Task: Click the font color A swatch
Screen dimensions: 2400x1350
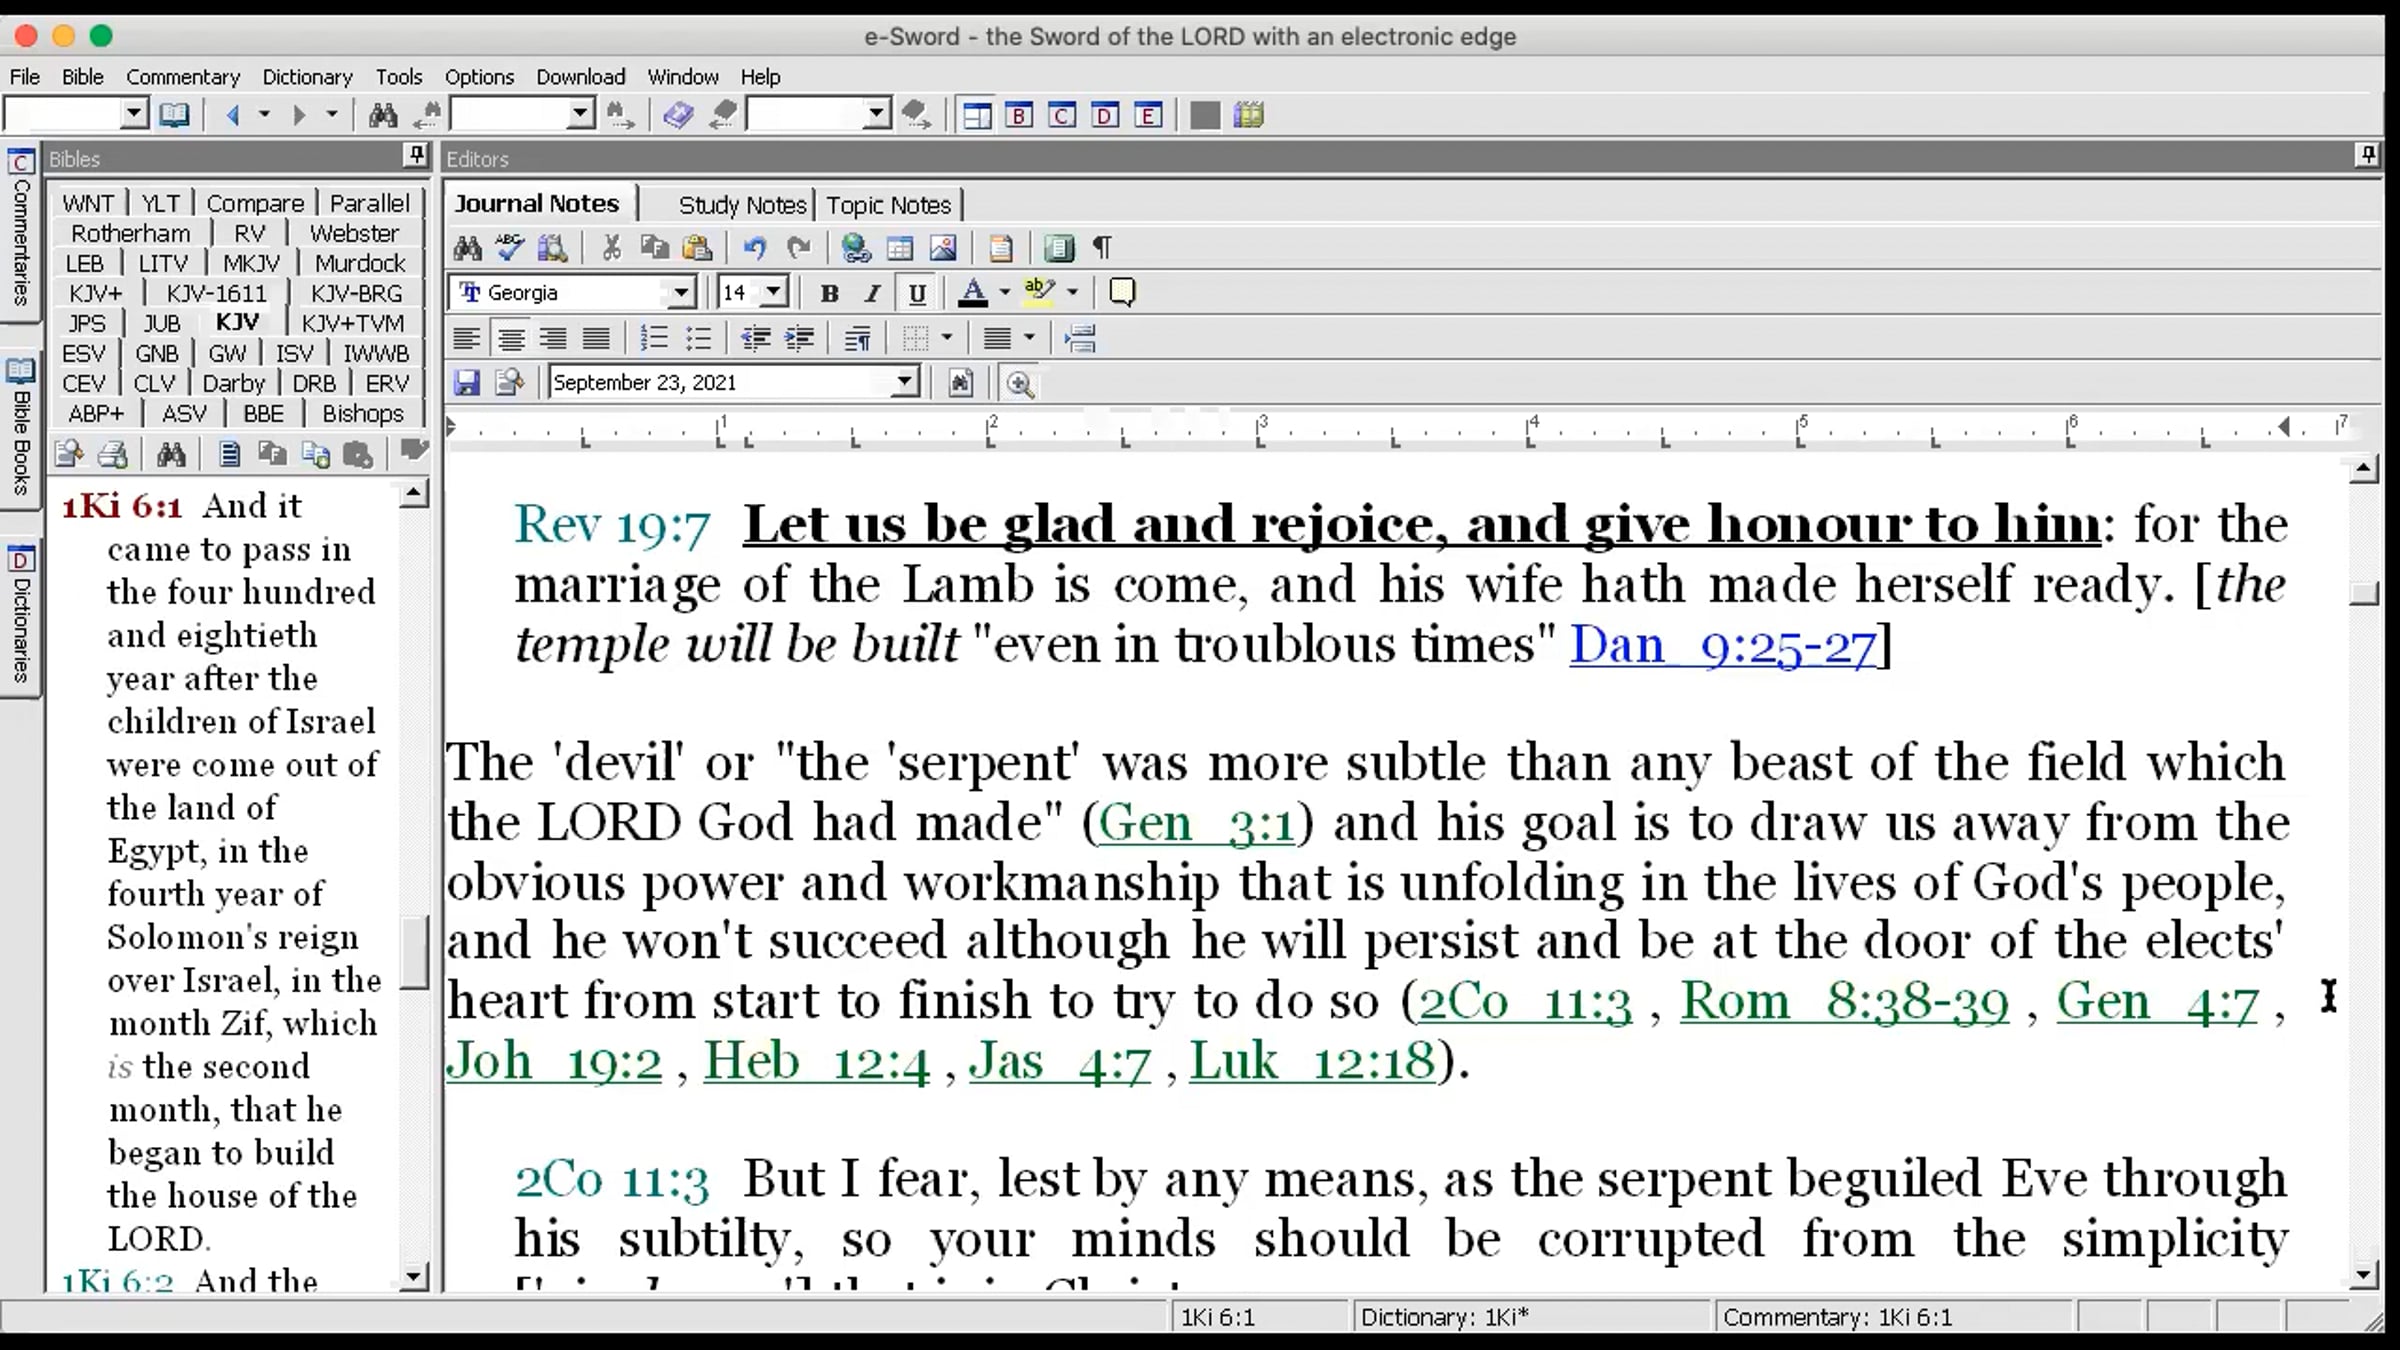Action: 972,293
